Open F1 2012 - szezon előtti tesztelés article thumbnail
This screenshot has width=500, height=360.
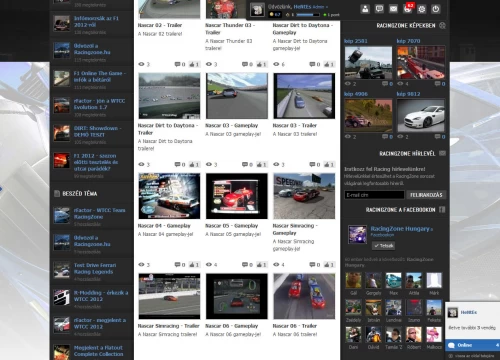tap(62, 161)
